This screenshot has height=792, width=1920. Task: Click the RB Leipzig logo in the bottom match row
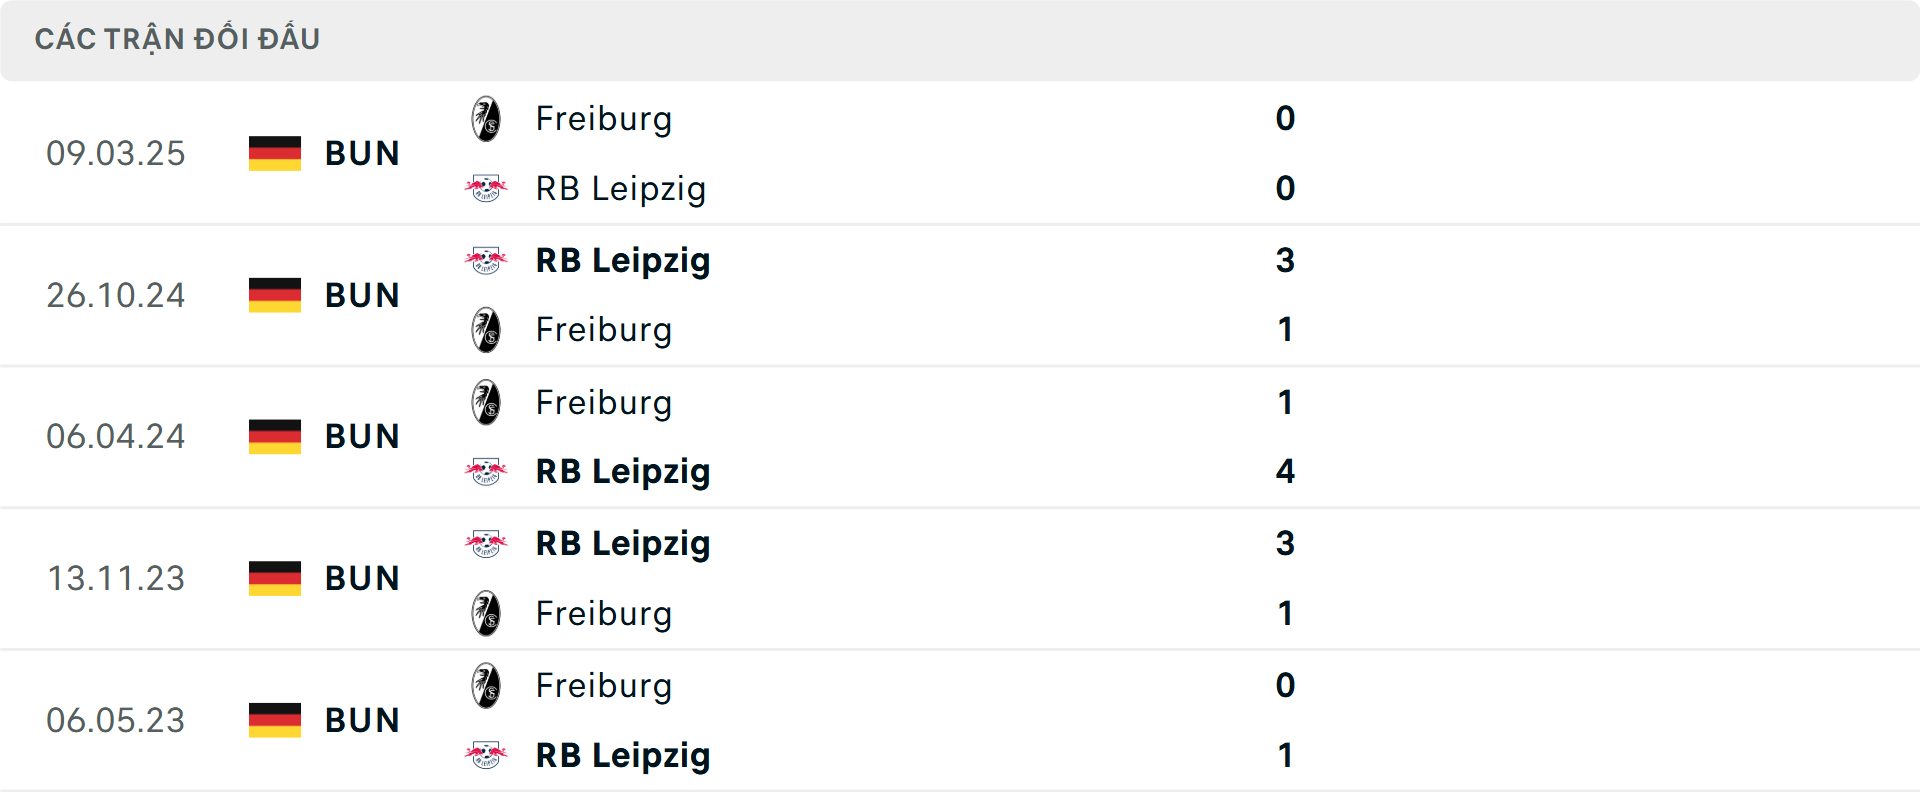pyautogui.click(x=487, y=756)
